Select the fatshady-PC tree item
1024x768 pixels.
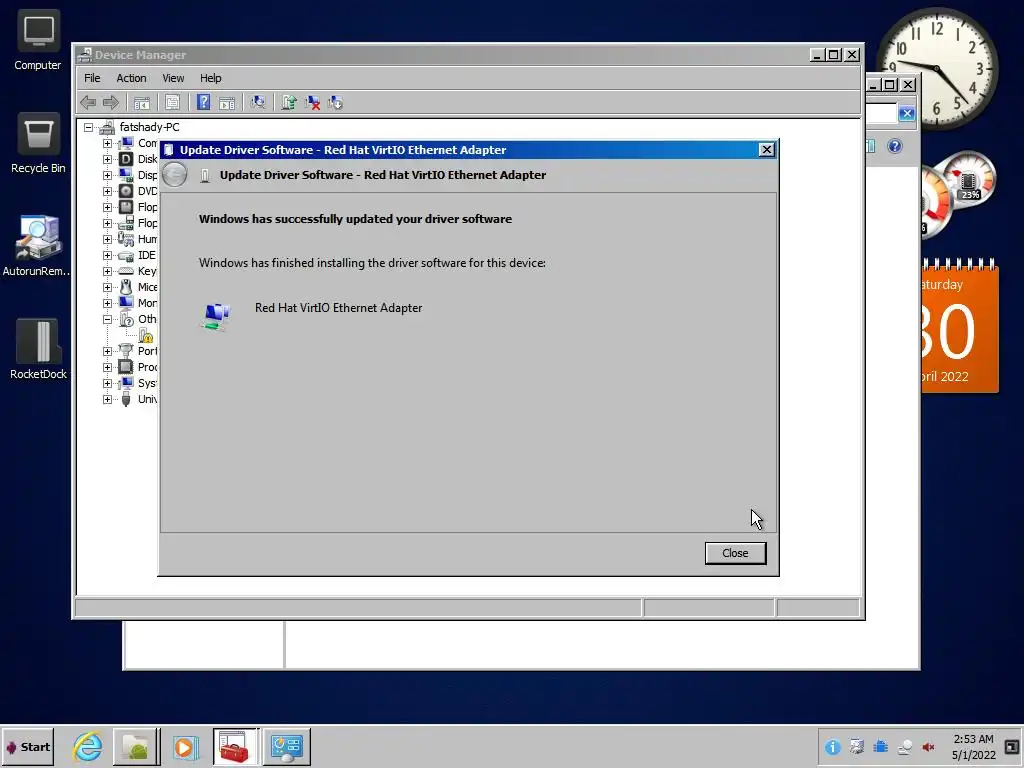coord(149,127)
